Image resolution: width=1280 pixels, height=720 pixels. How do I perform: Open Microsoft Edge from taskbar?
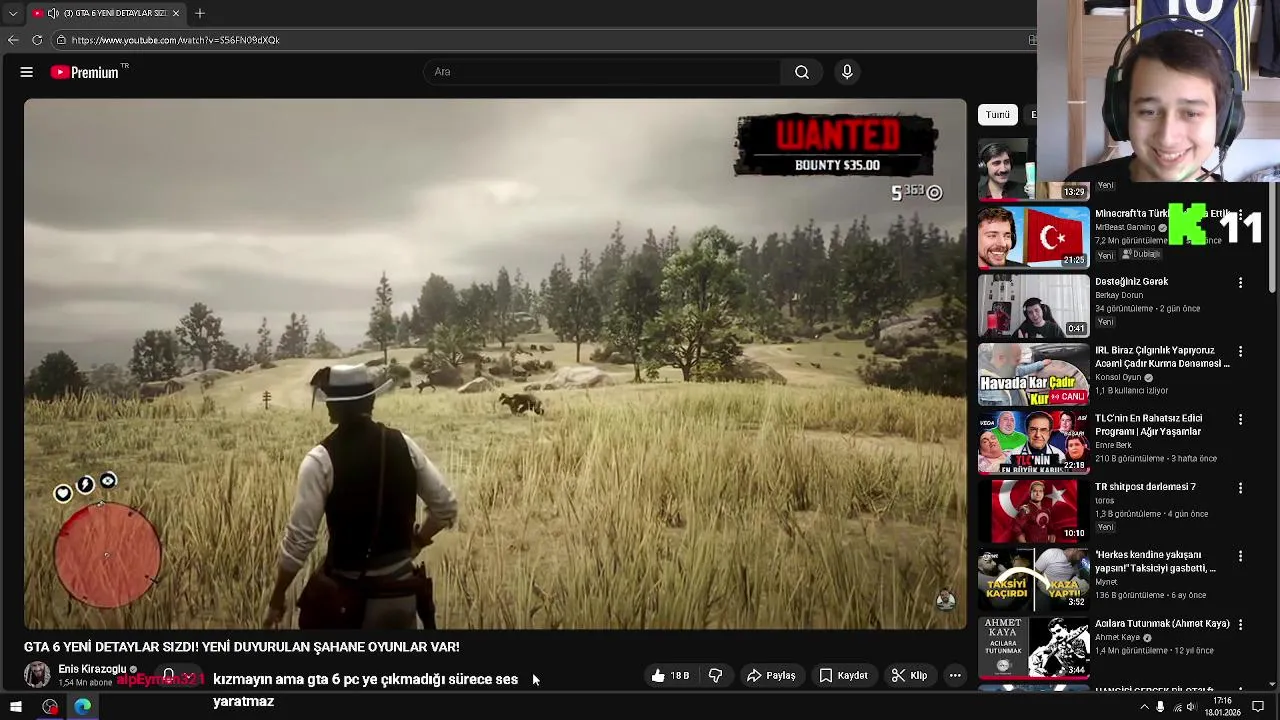click(82, 707)
